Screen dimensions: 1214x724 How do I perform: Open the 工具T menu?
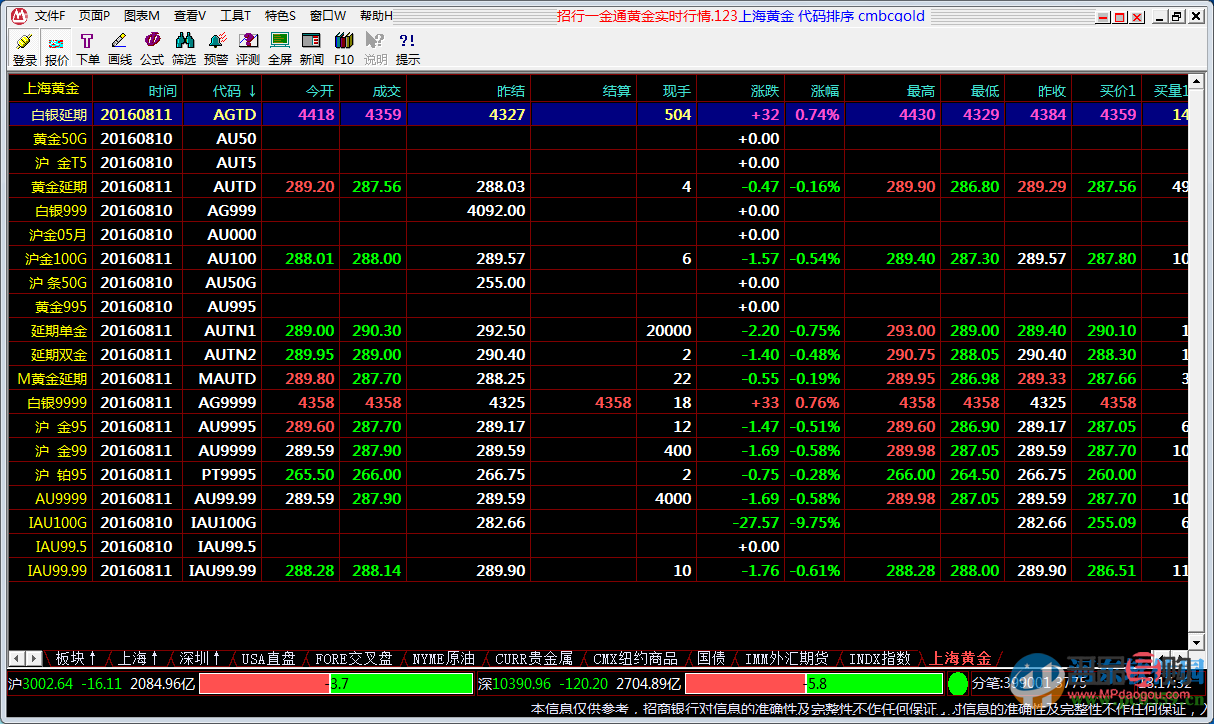tap(235, 16)
